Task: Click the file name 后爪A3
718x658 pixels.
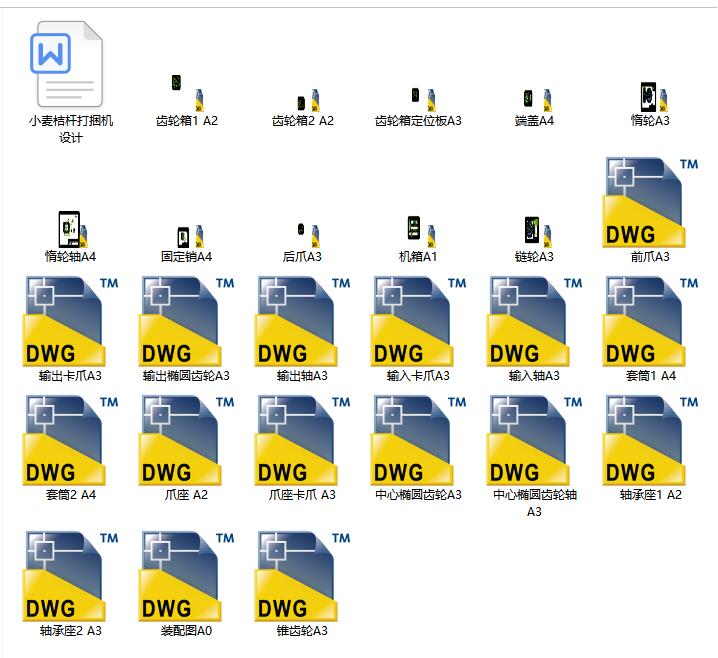Action: (302, 256)
